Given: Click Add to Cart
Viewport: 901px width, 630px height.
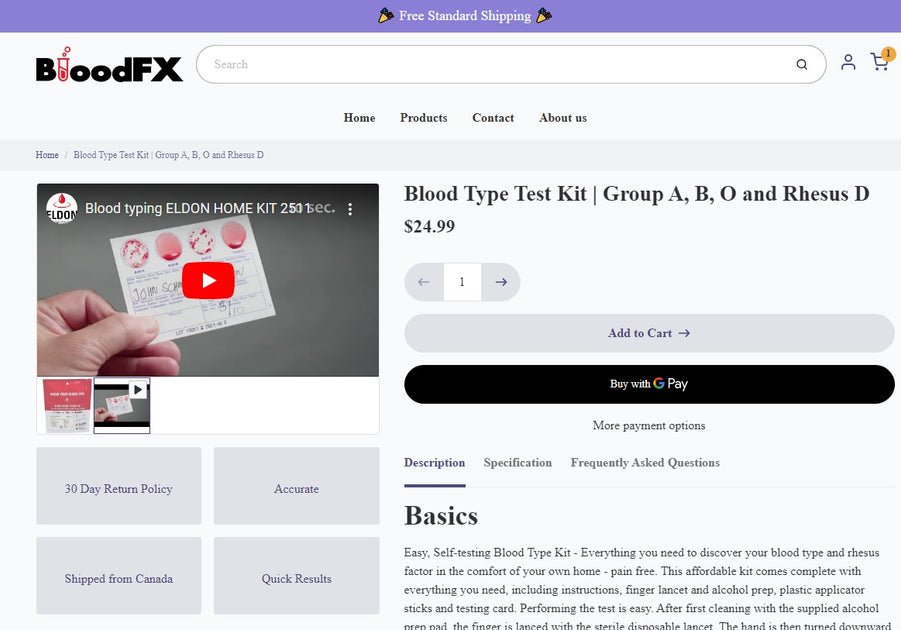Looking at the screenshot, I should click(649, 332).
